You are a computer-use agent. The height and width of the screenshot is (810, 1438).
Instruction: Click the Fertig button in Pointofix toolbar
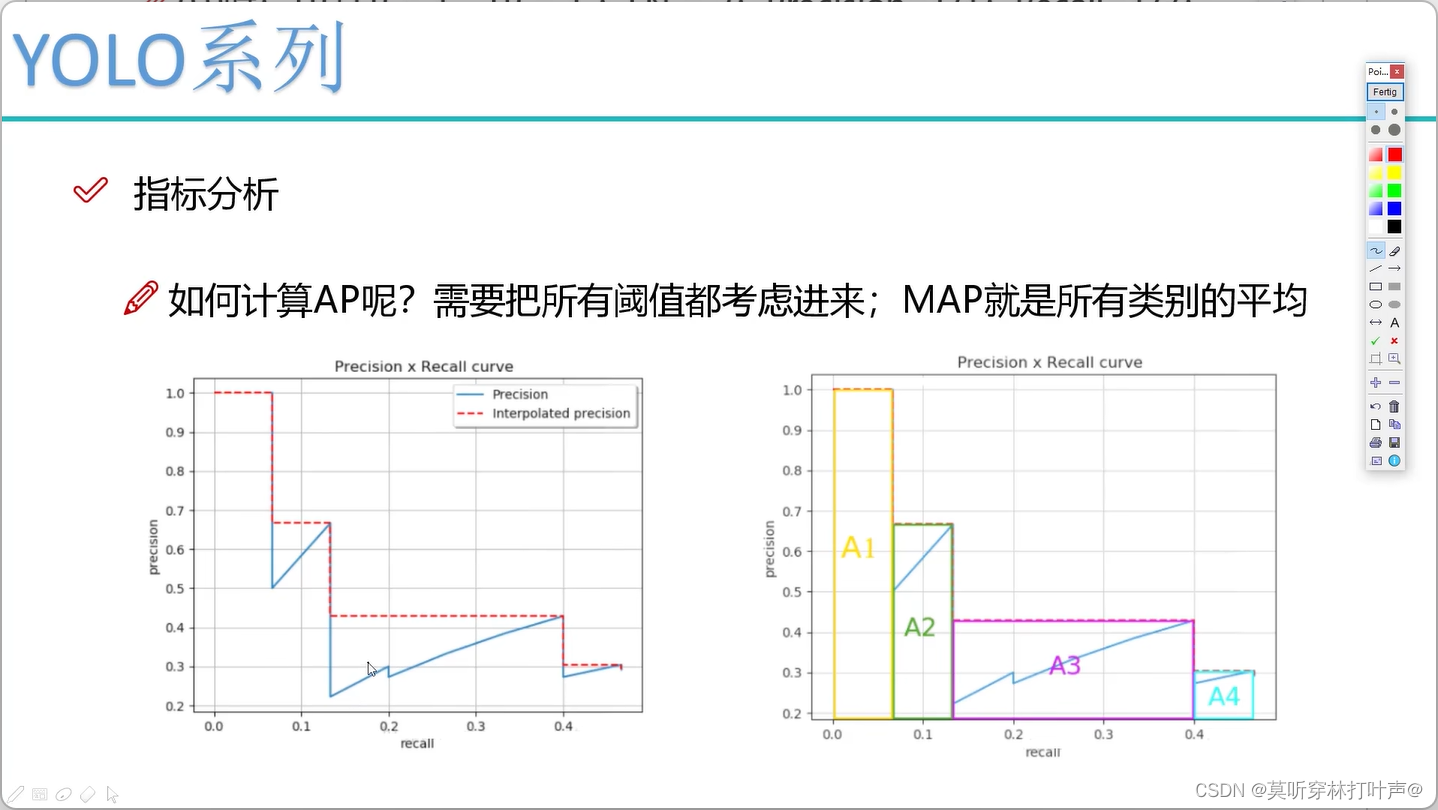pos(1385,91)
